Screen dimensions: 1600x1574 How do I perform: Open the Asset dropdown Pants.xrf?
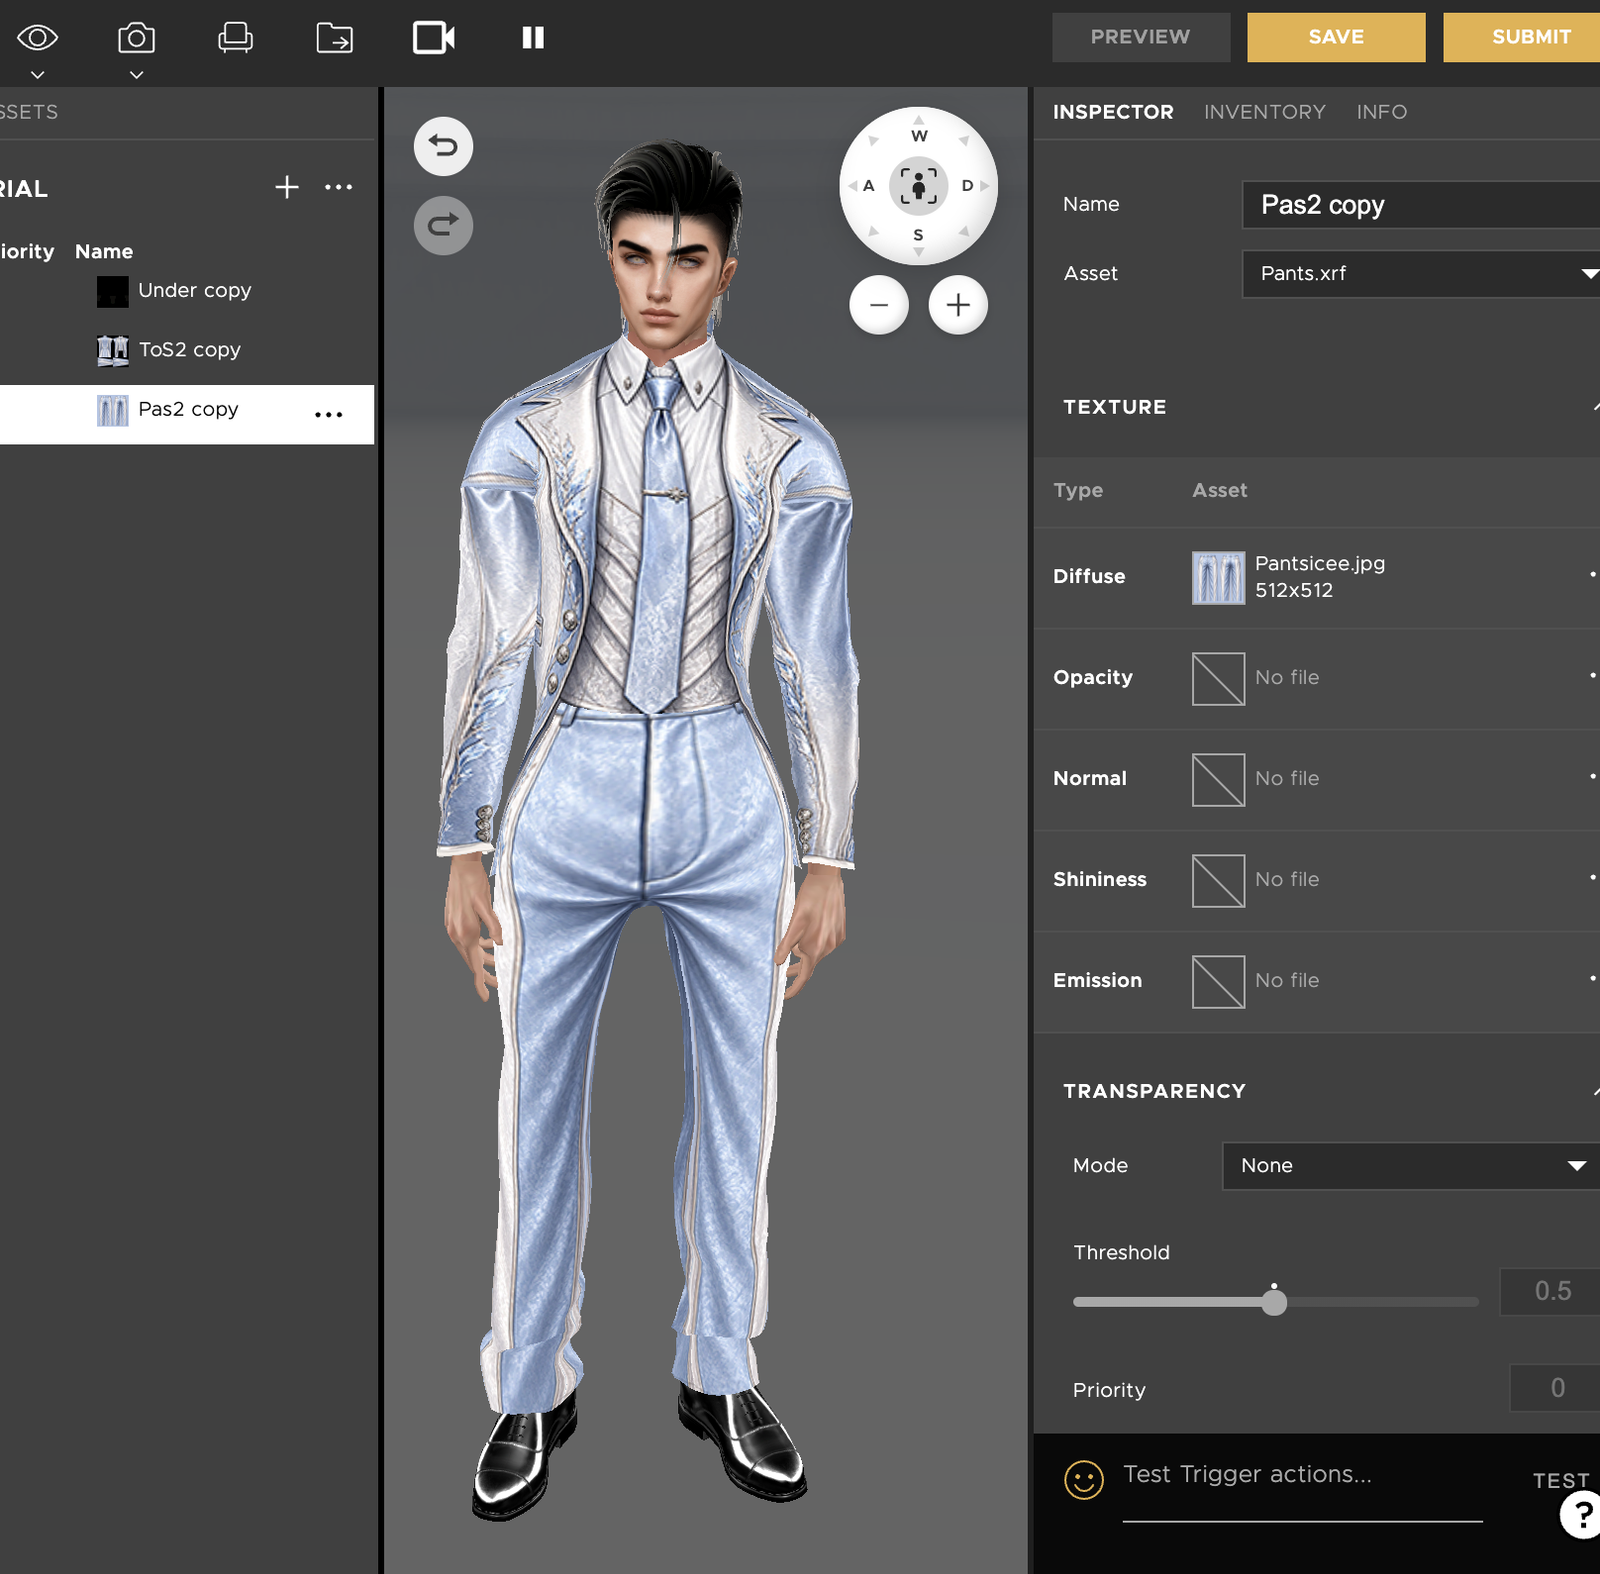(1421, 274)
